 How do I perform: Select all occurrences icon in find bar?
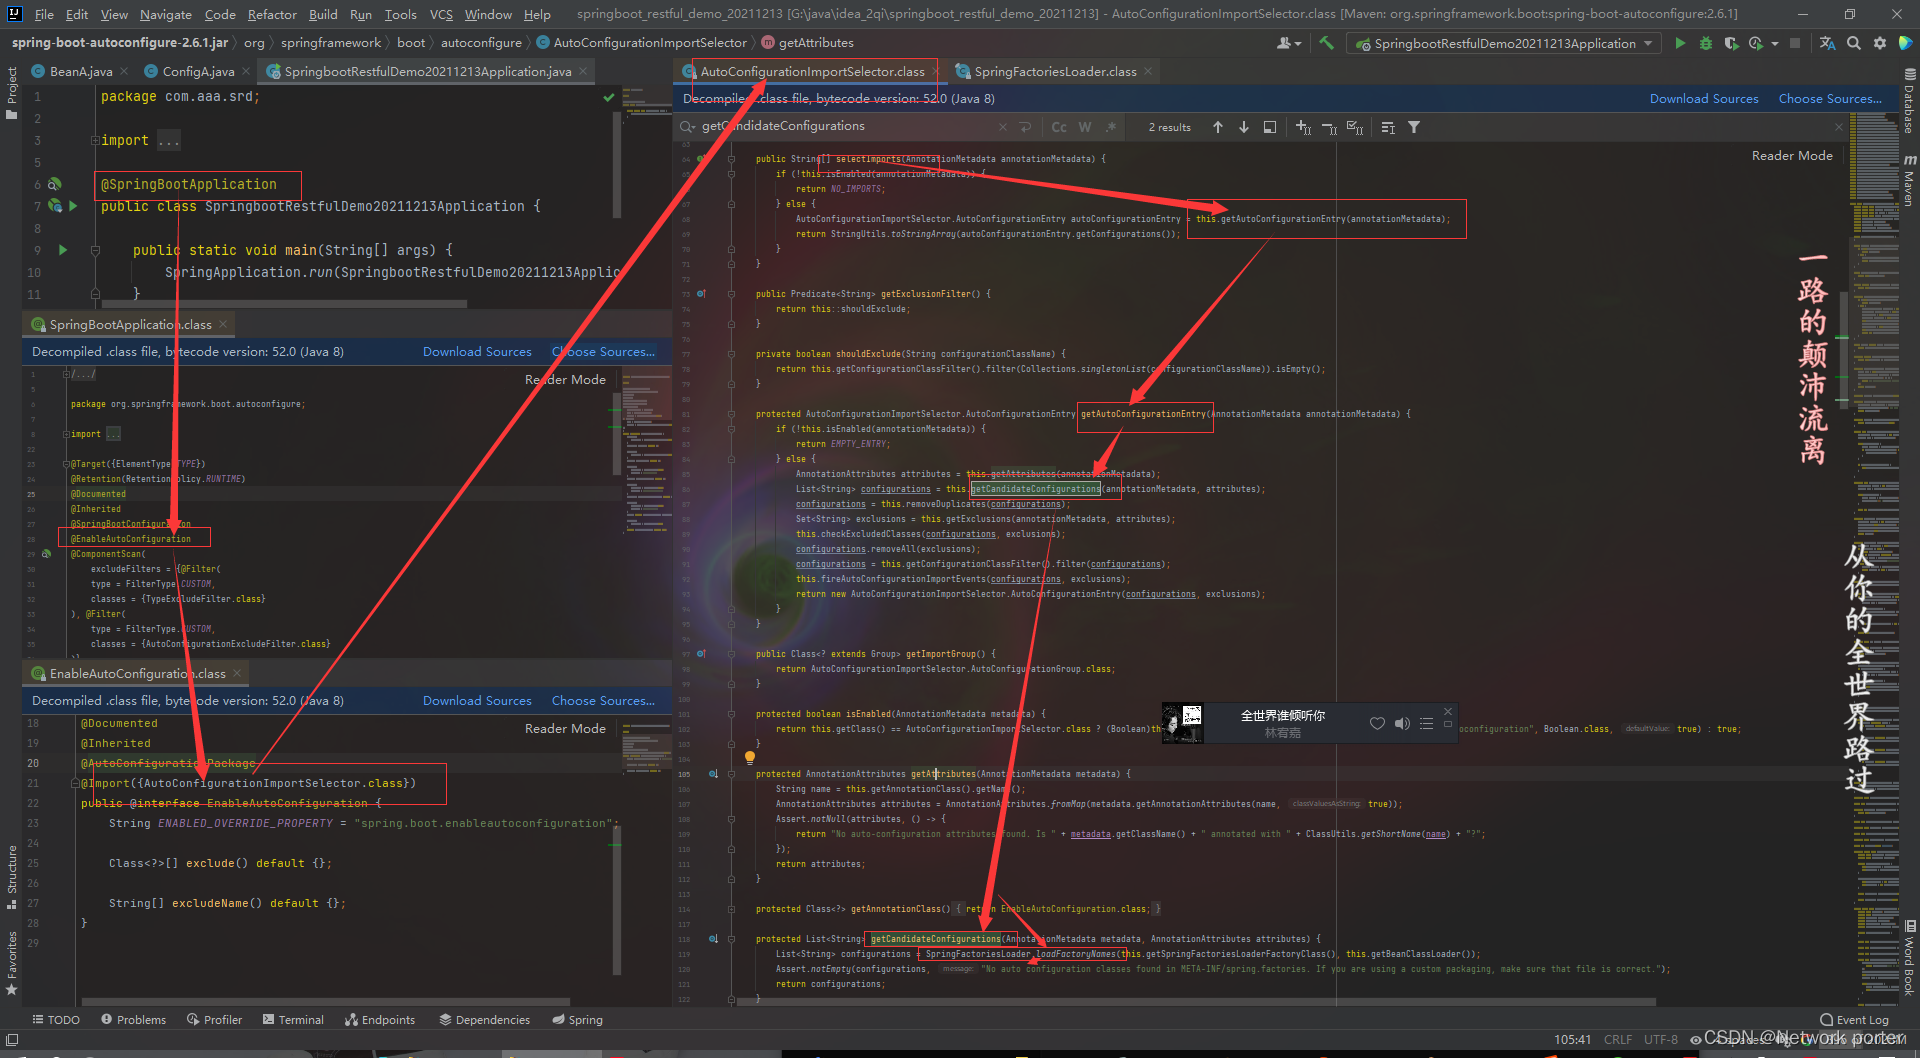click(1355, 127)
